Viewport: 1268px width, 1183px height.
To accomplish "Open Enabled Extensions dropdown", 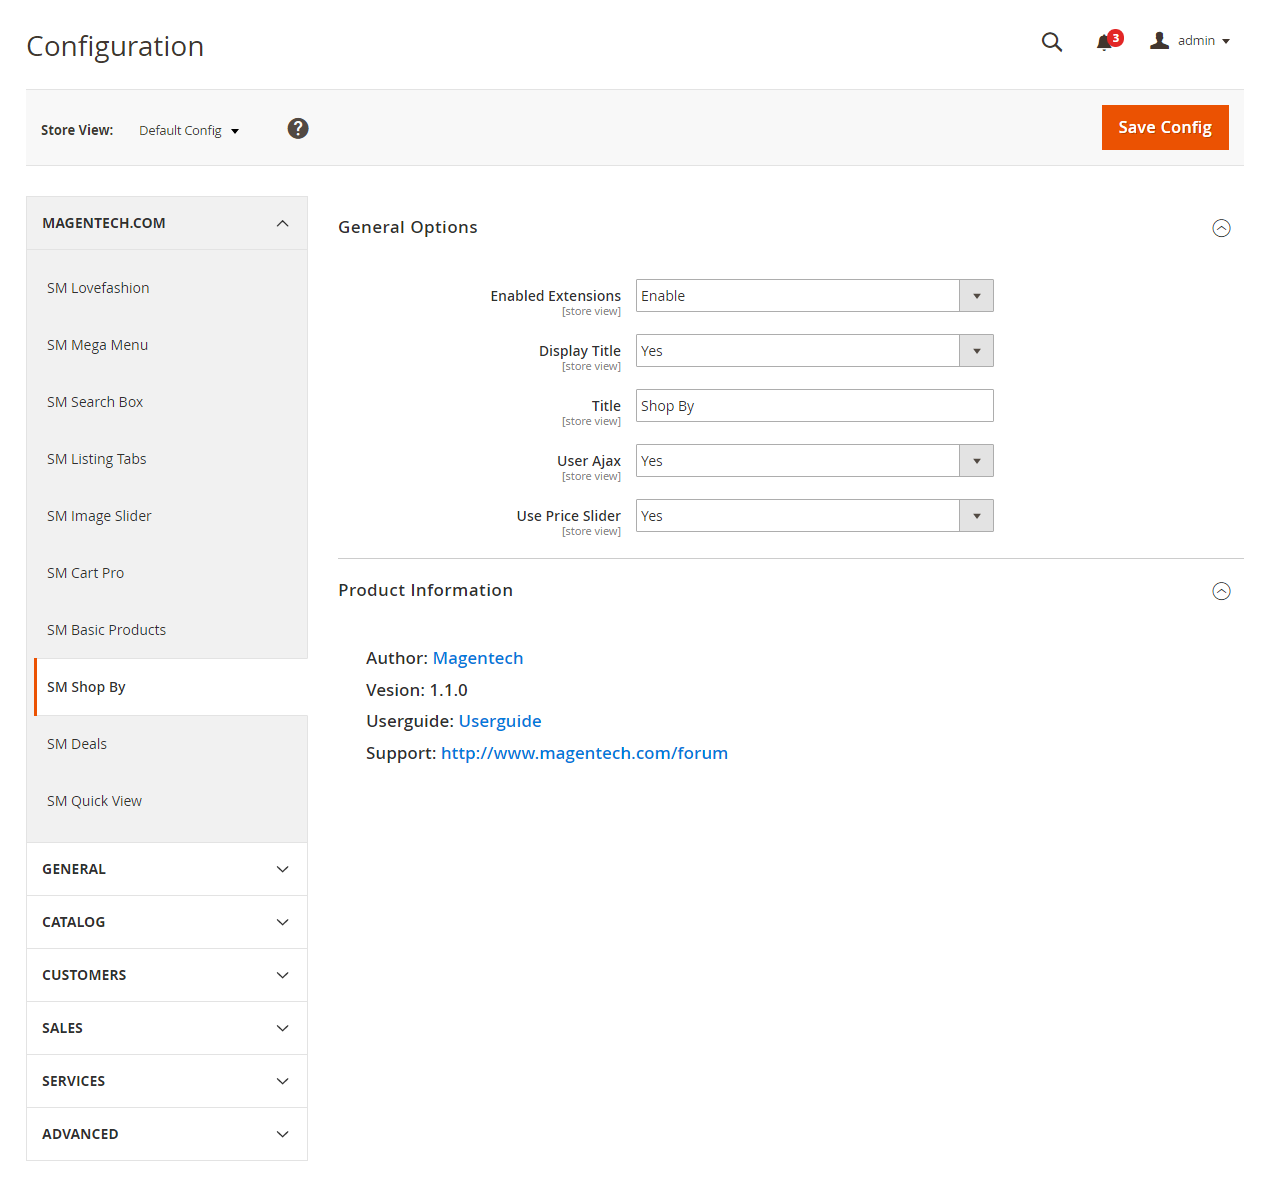I will (814, 296).
